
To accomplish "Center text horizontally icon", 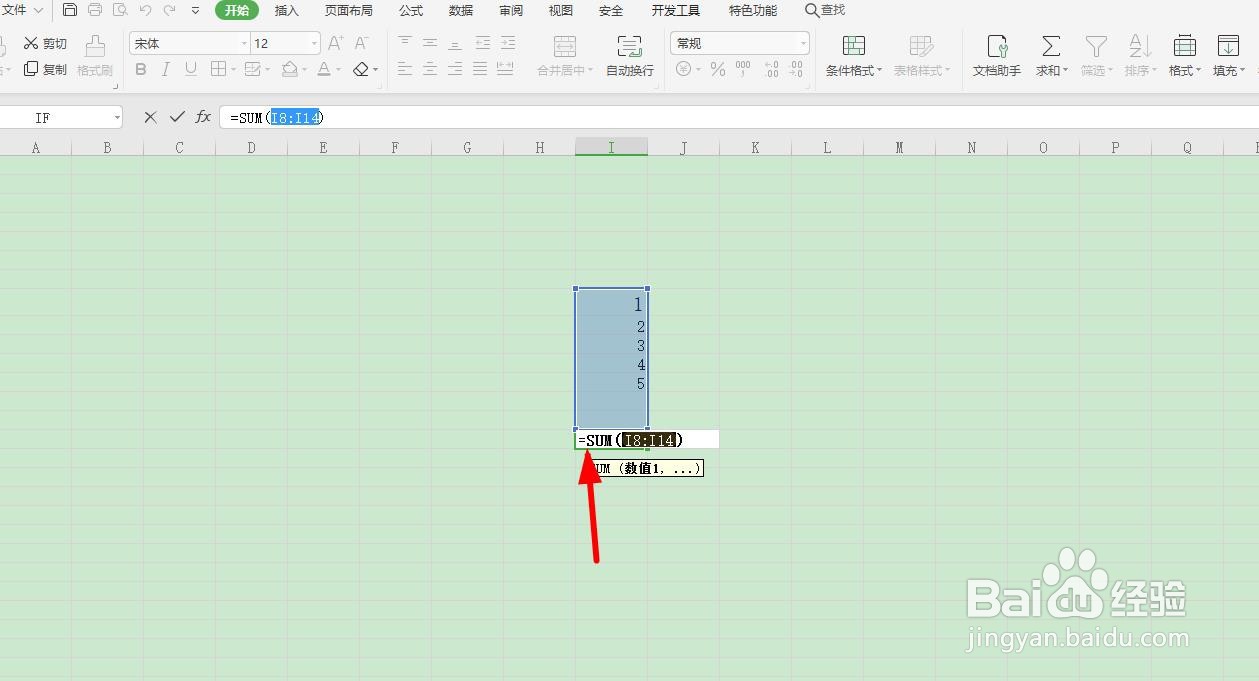I will (430, 69).
